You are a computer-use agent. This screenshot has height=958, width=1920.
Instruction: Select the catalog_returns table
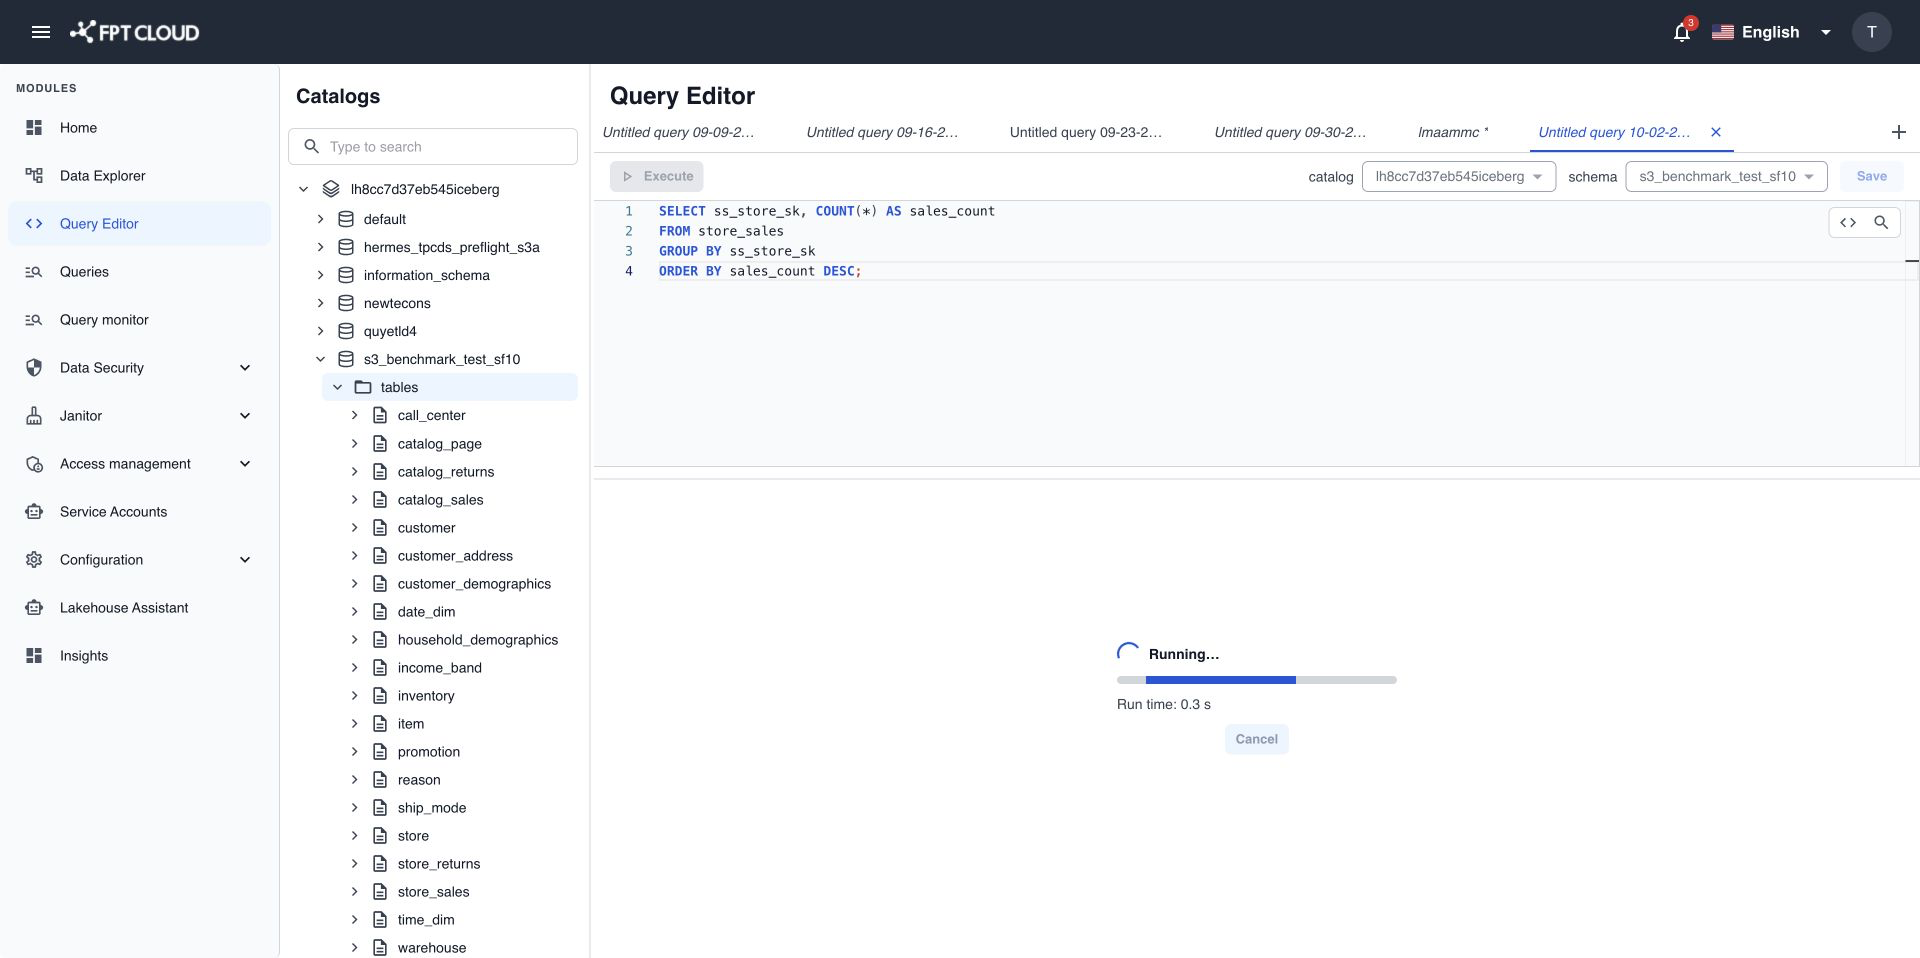446,471
